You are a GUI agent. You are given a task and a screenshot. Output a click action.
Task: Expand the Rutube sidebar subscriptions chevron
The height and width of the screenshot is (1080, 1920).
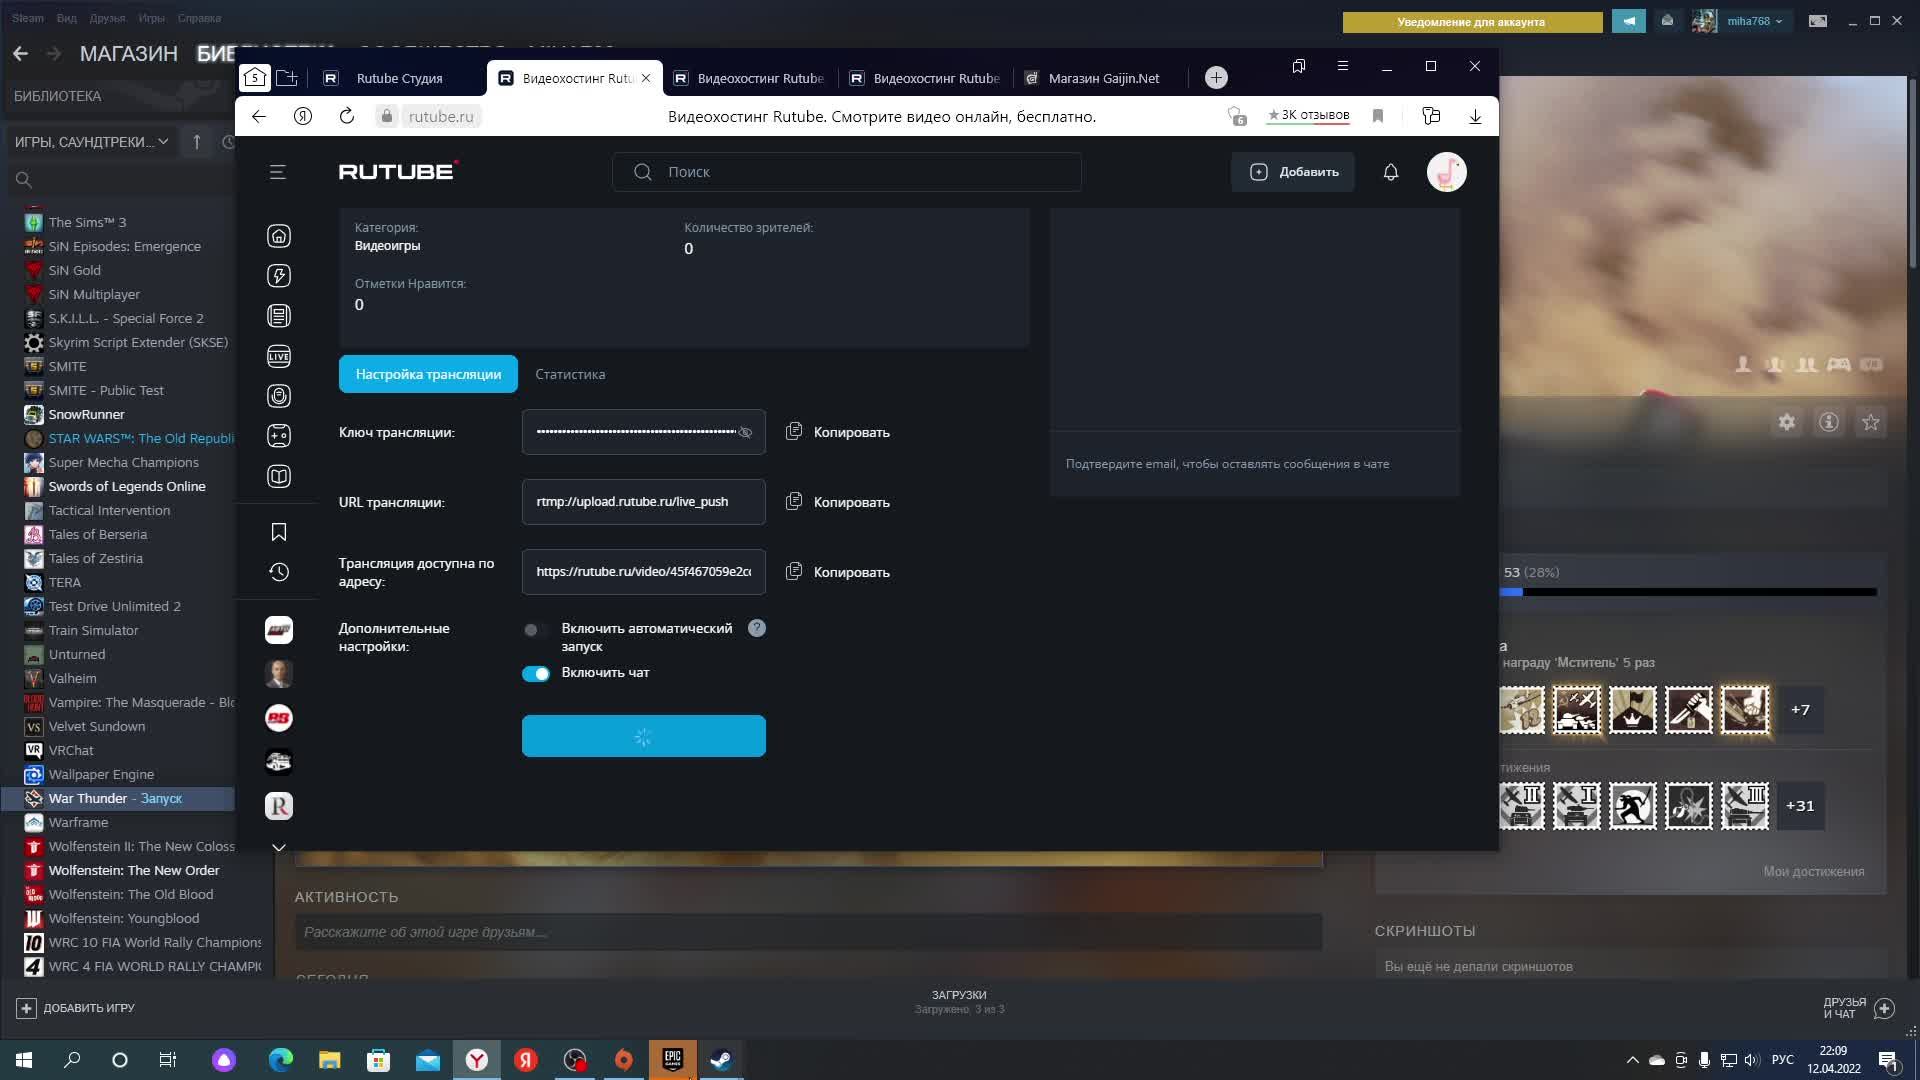(279, 847)
